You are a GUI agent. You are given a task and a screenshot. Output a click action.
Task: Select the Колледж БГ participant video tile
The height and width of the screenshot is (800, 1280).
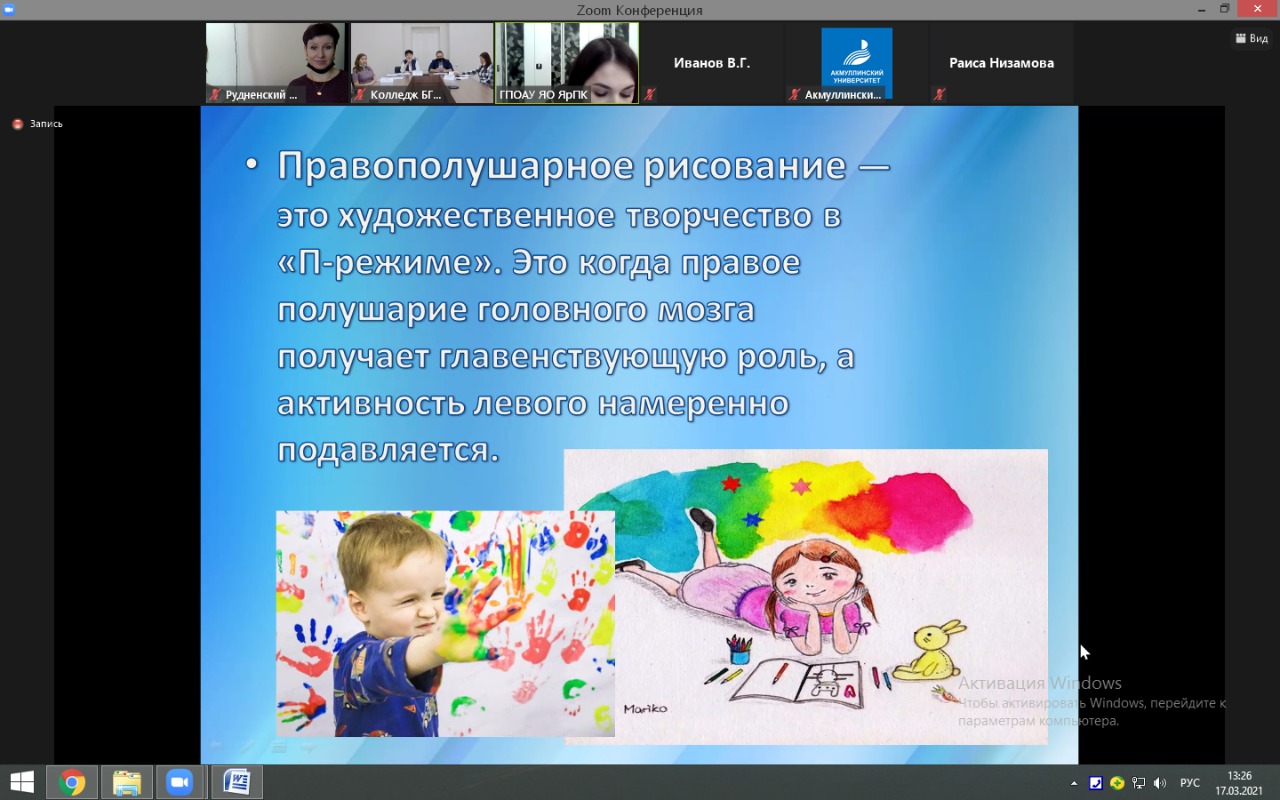421,62
